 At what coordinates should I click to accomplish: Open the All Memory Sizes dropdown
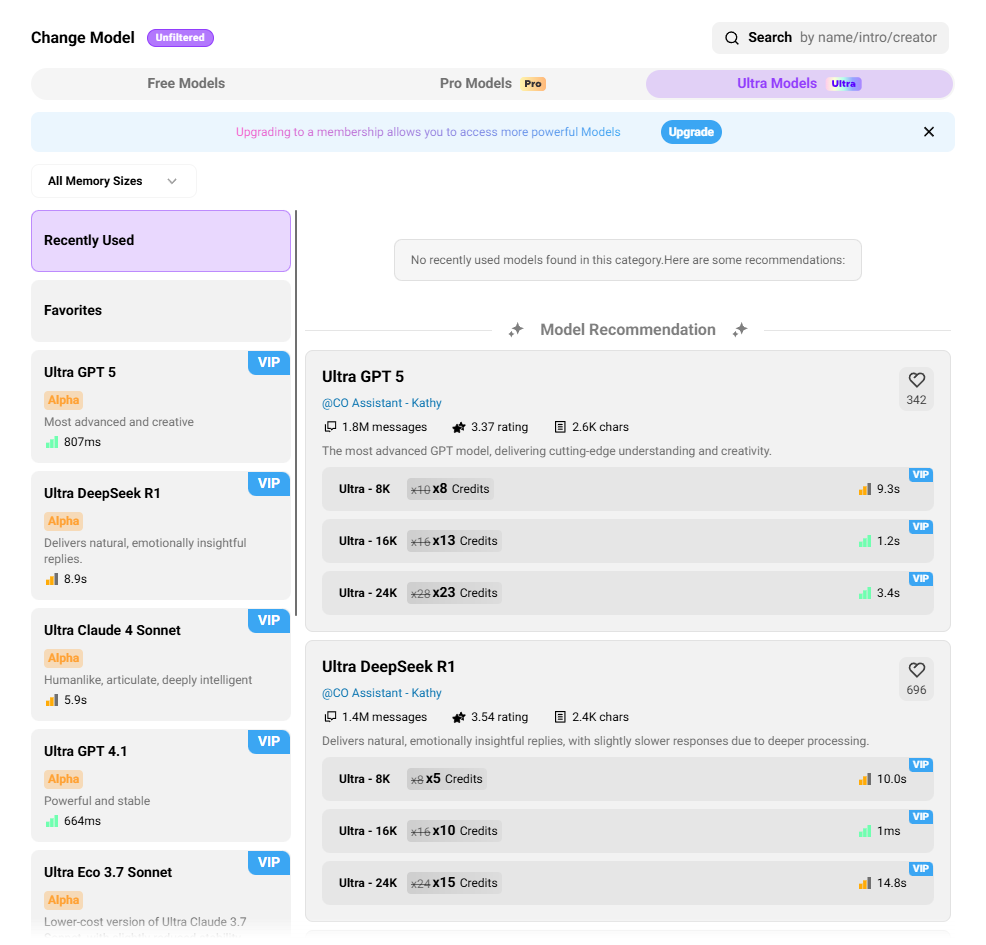[114, 181]
